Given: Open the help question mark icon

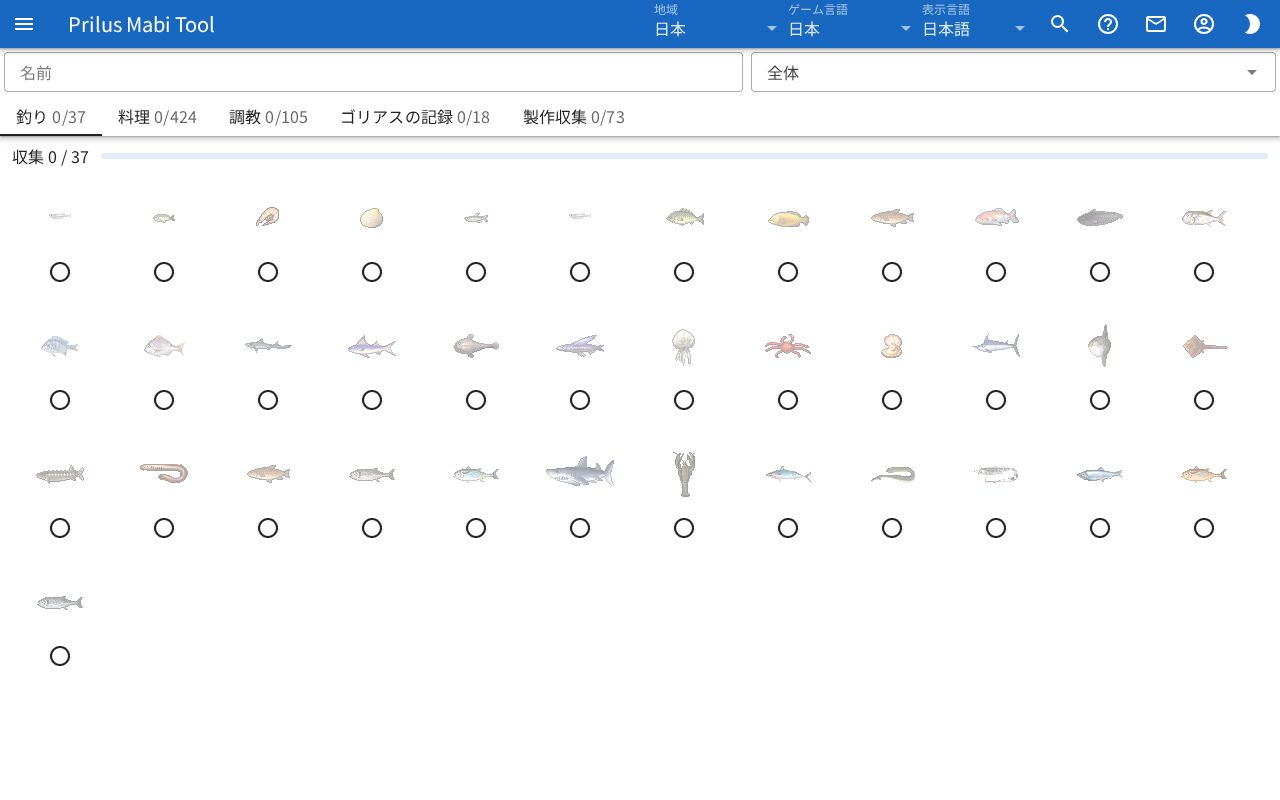Looking at the screenshot, I should (x=1108, y=24).
